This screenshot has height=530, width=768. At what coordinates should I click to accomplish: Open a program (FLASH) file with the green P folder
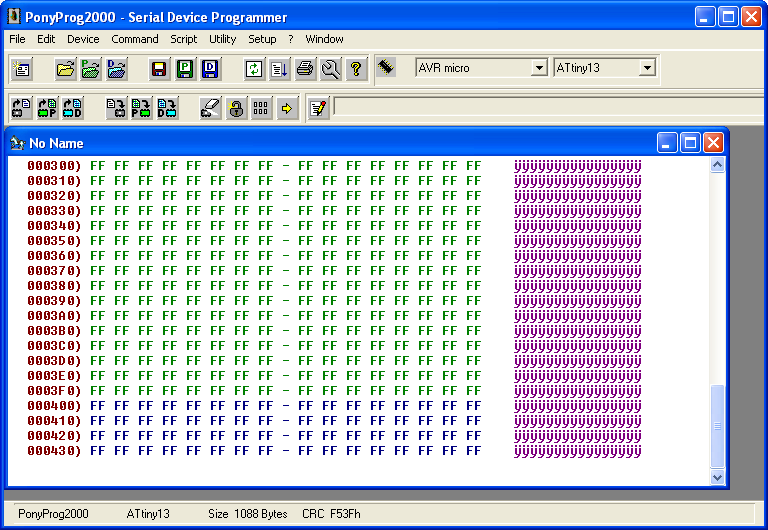click(91, 69)
